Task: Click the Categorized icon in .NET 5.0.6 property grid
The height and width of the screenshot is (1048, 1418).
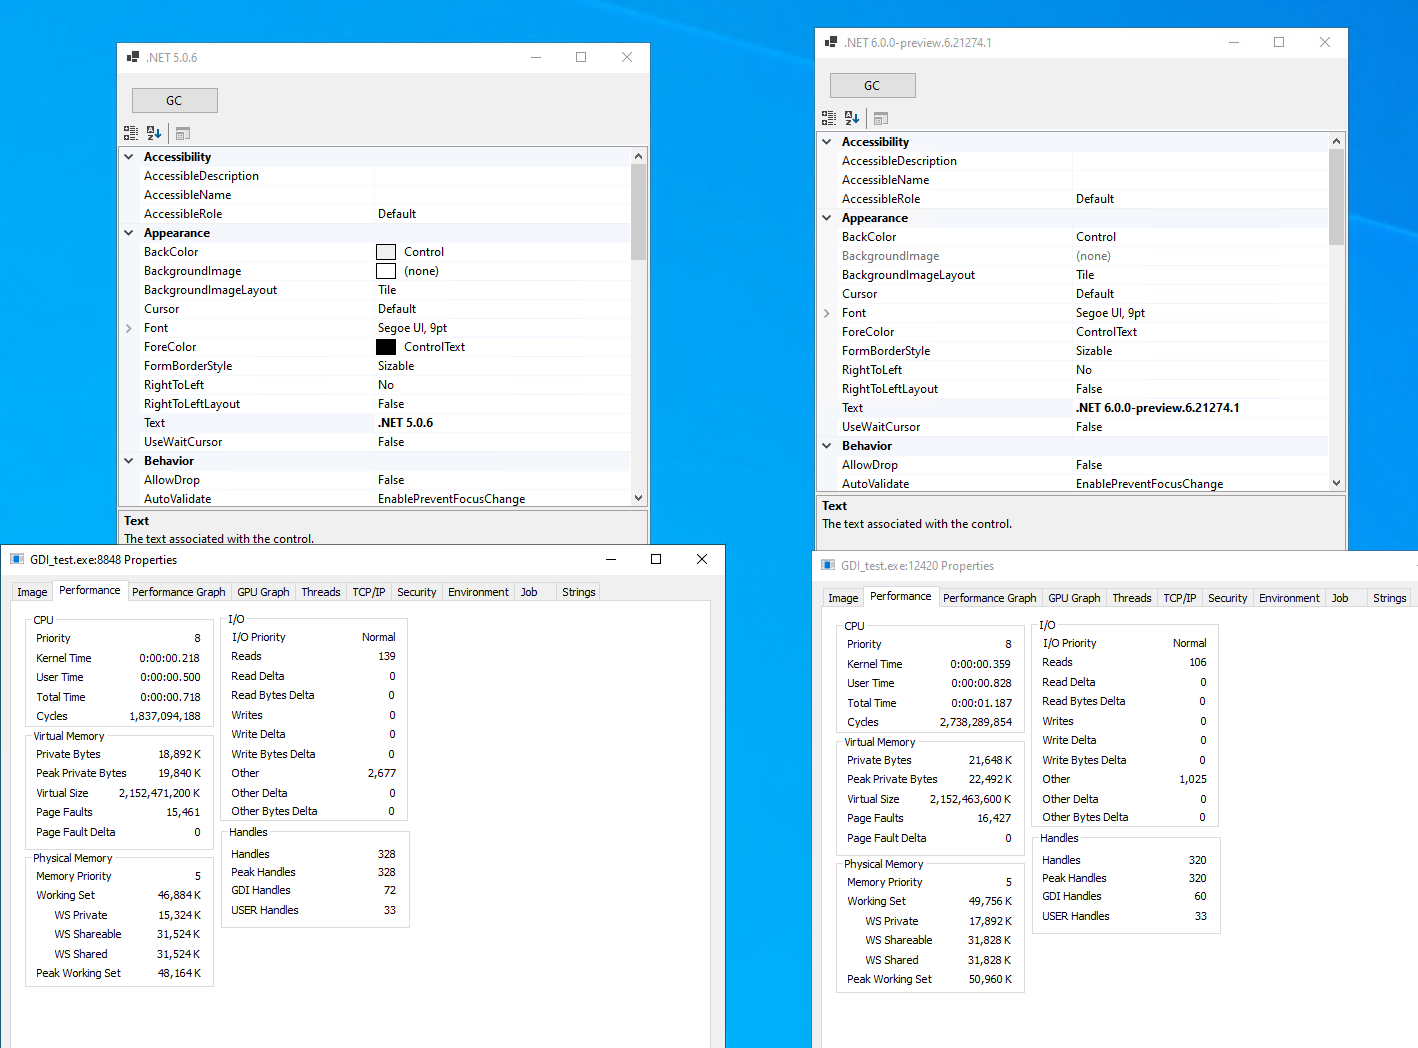Action: (x=130, y=132)
